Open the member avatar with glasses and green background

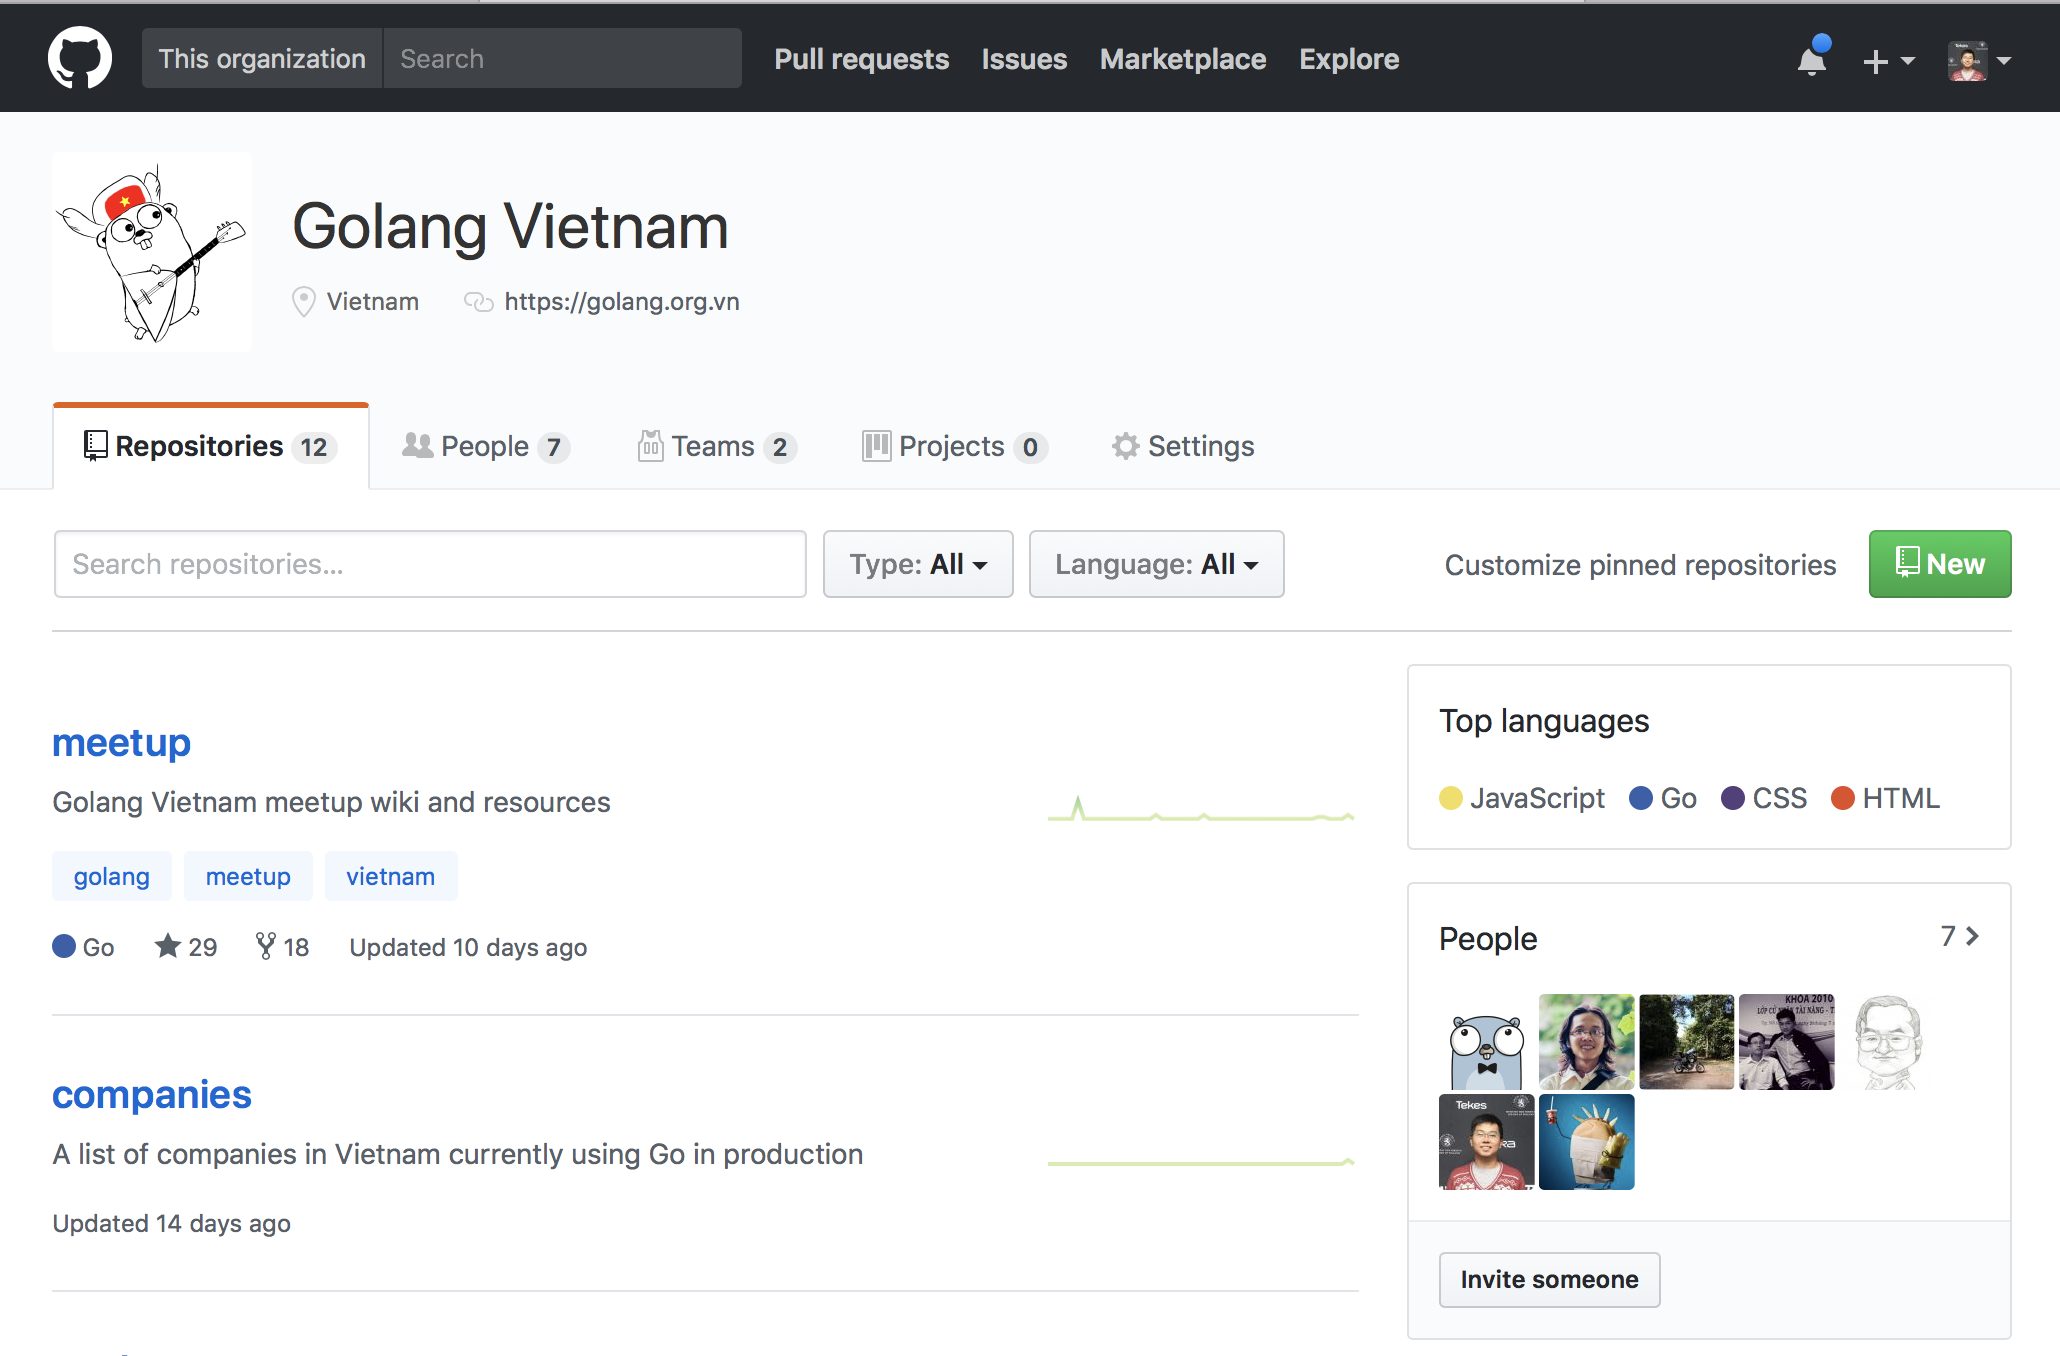1587,1042
